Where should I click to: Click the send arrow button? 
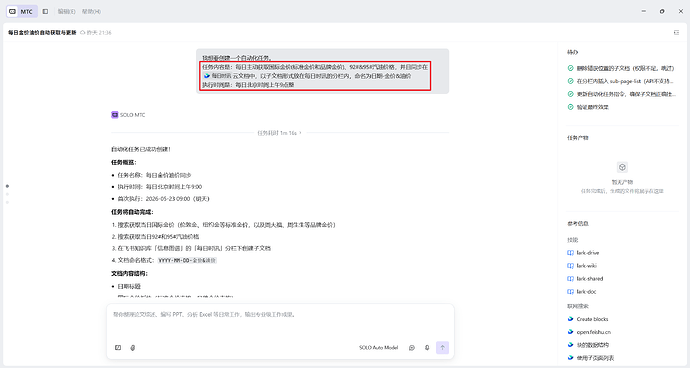tap(442, 348)
